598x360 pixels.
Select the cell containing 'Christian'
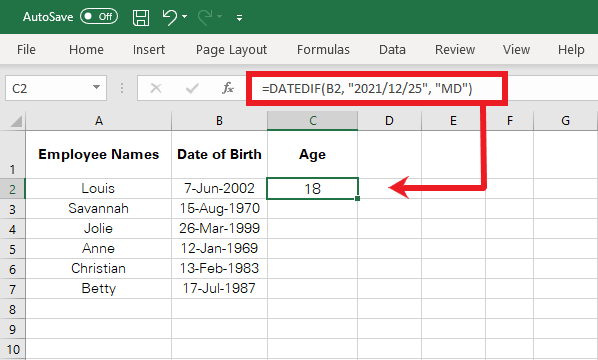[x=98, y=268]
